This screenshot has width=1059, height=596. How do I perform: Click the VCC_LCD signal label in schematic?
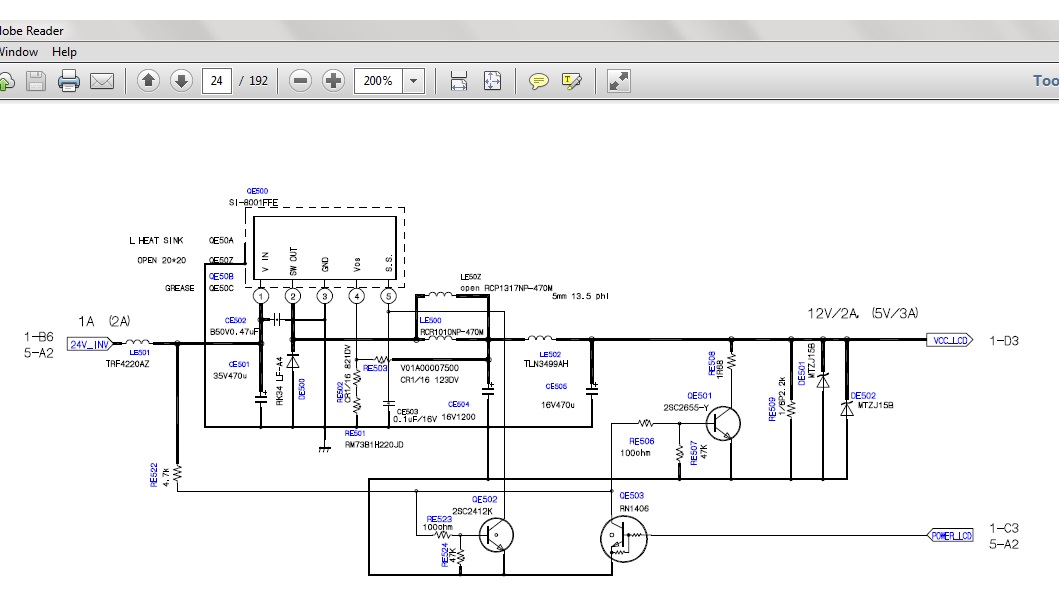(949, 340)
